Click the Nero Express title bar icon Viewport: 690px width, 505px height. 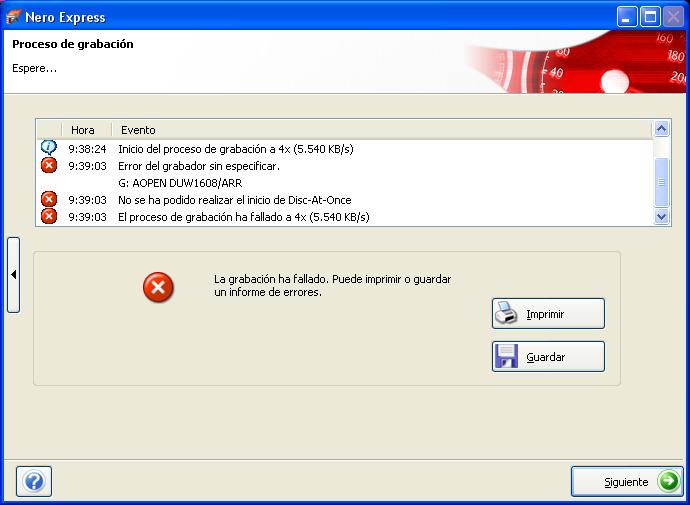click(13, 17)
